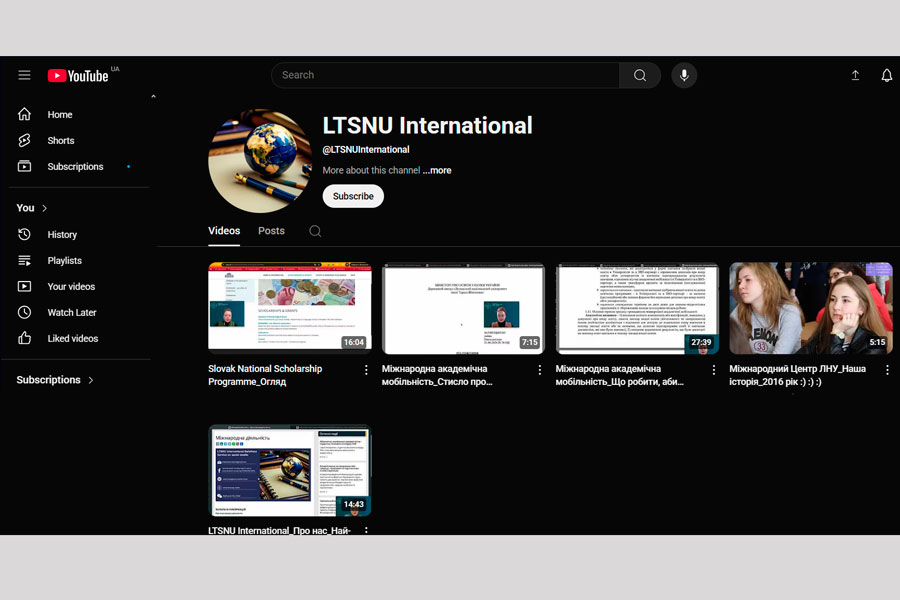
Task: Click the Your videos icon
Action: point(24,286)
